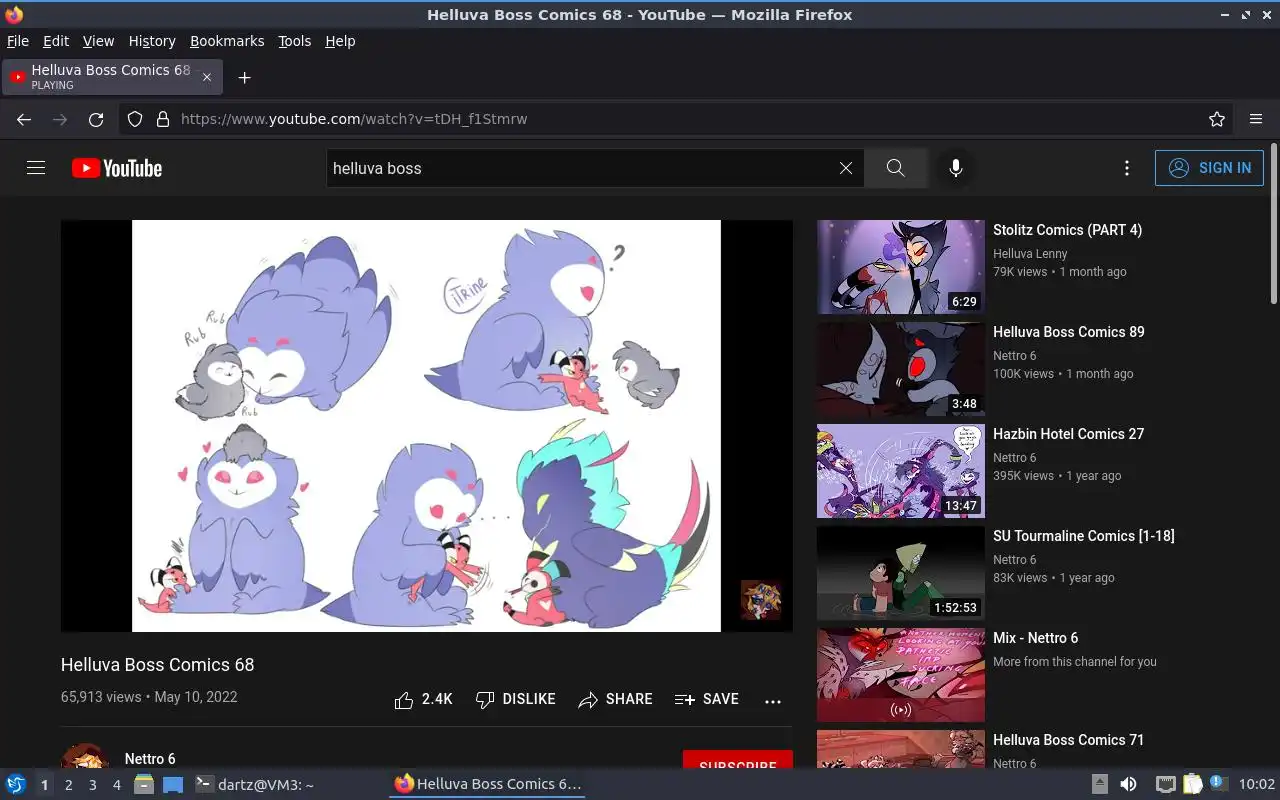Screen dimensions: 1280x800
Task: Open the Firefox application hamburger menu
Action: tap(1256, 119)
